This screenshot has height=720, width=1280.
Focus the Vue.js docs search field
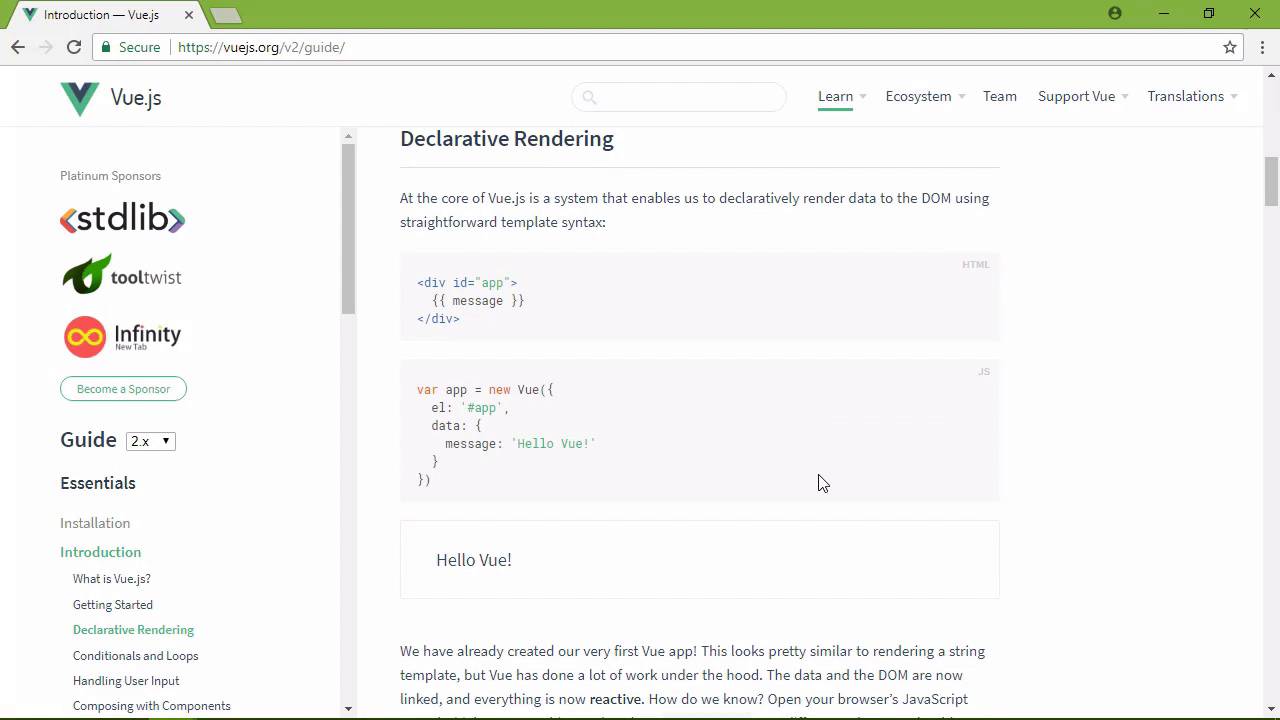click(680, 97)
